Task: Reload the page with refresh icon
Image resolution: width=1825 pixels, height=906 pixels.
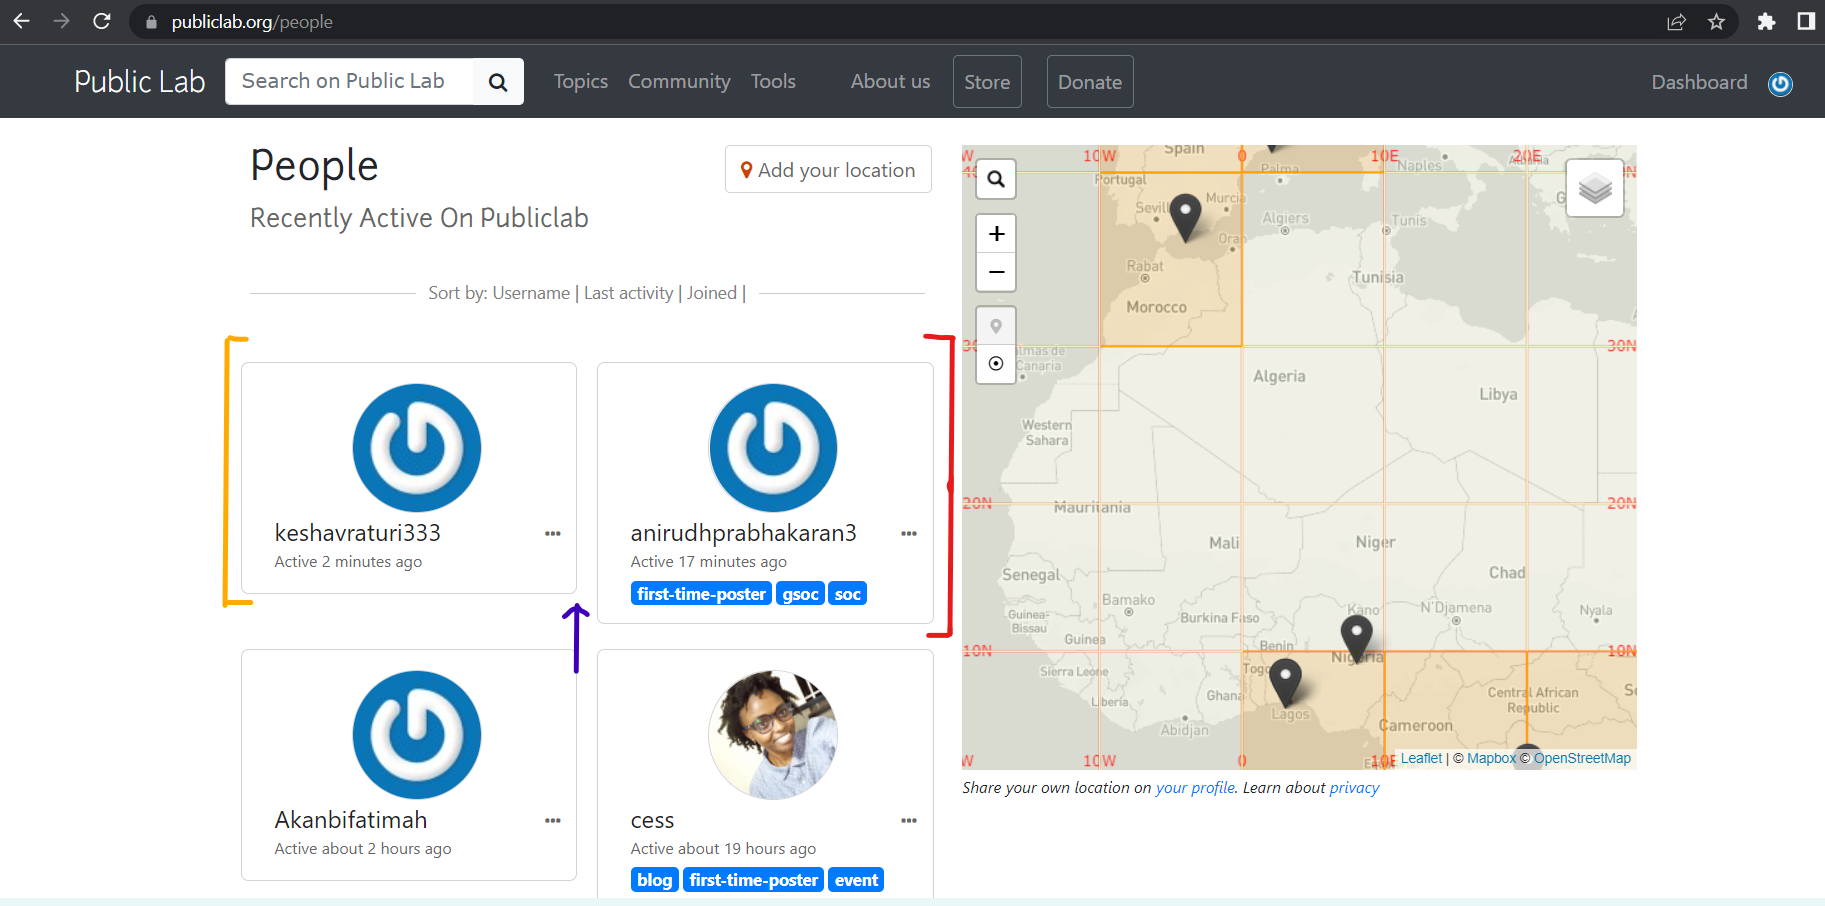Action: 102,21
